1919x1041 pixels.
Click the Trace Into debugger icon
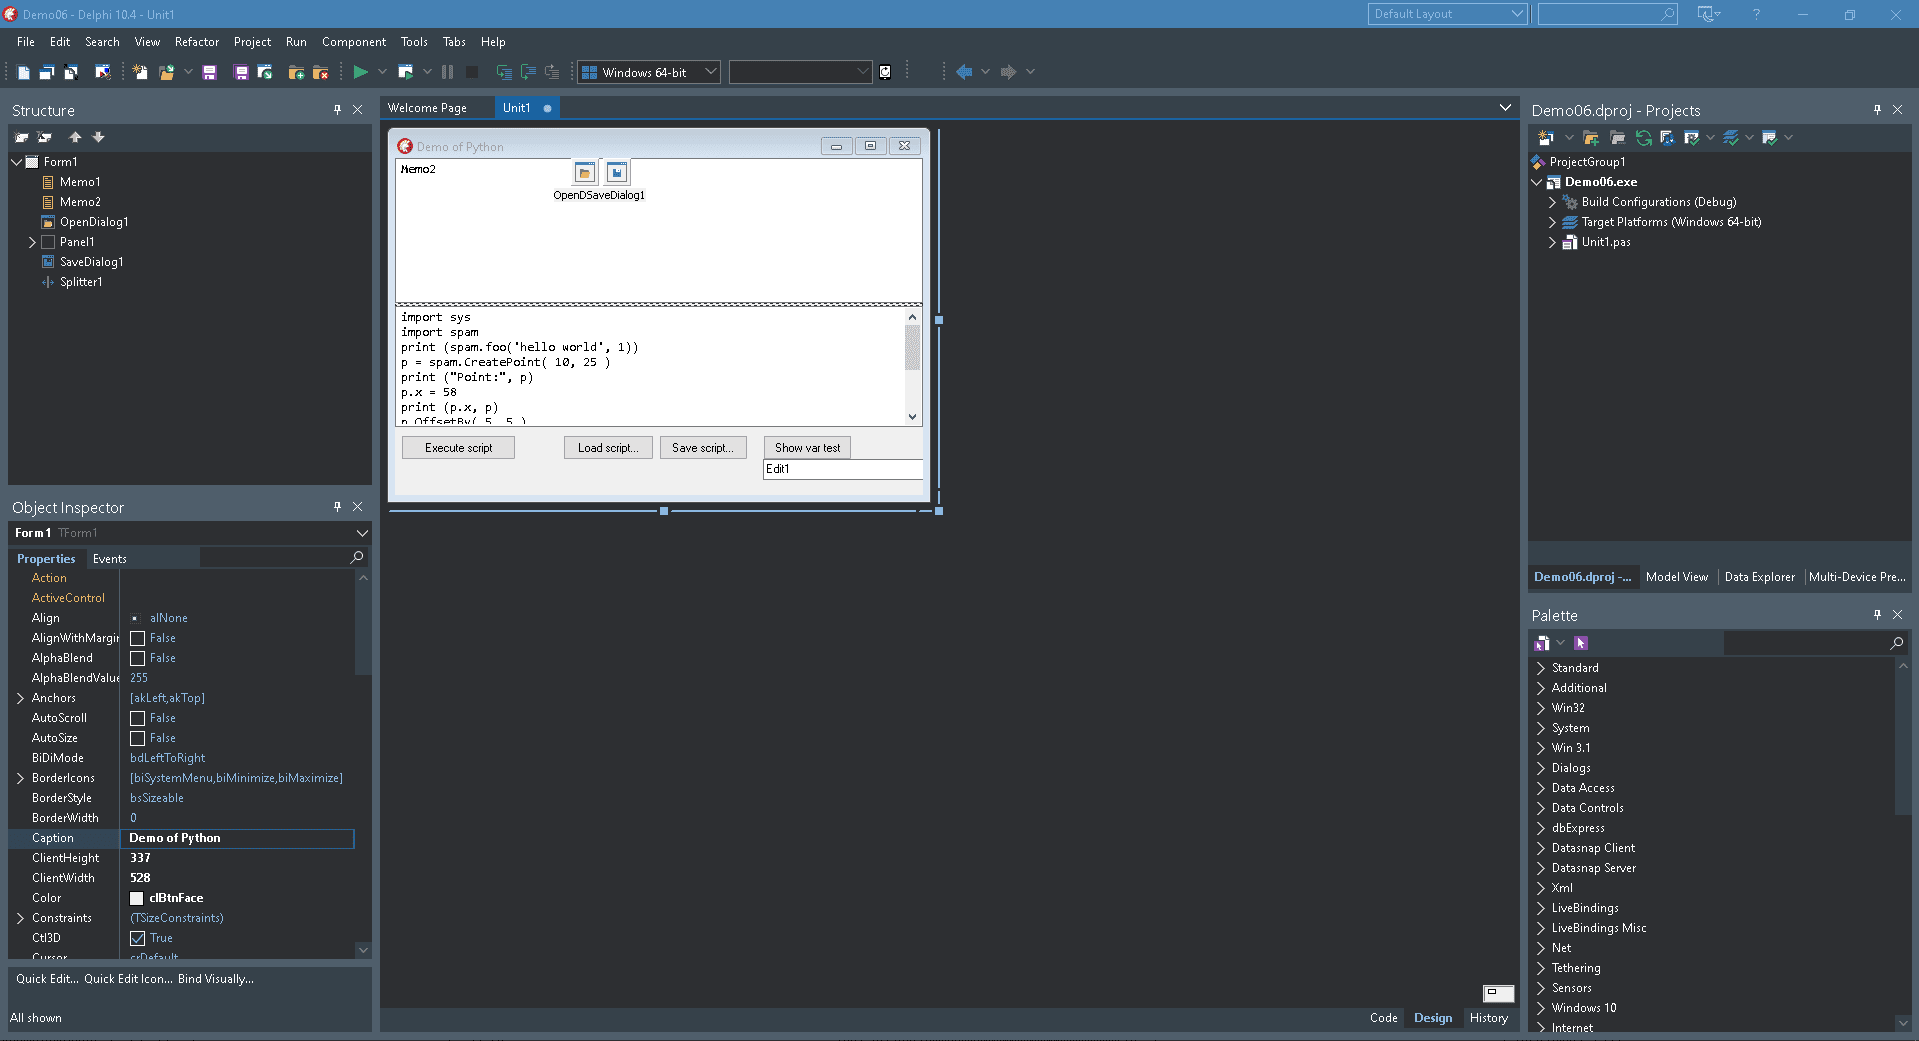click(x=504, y=72)
